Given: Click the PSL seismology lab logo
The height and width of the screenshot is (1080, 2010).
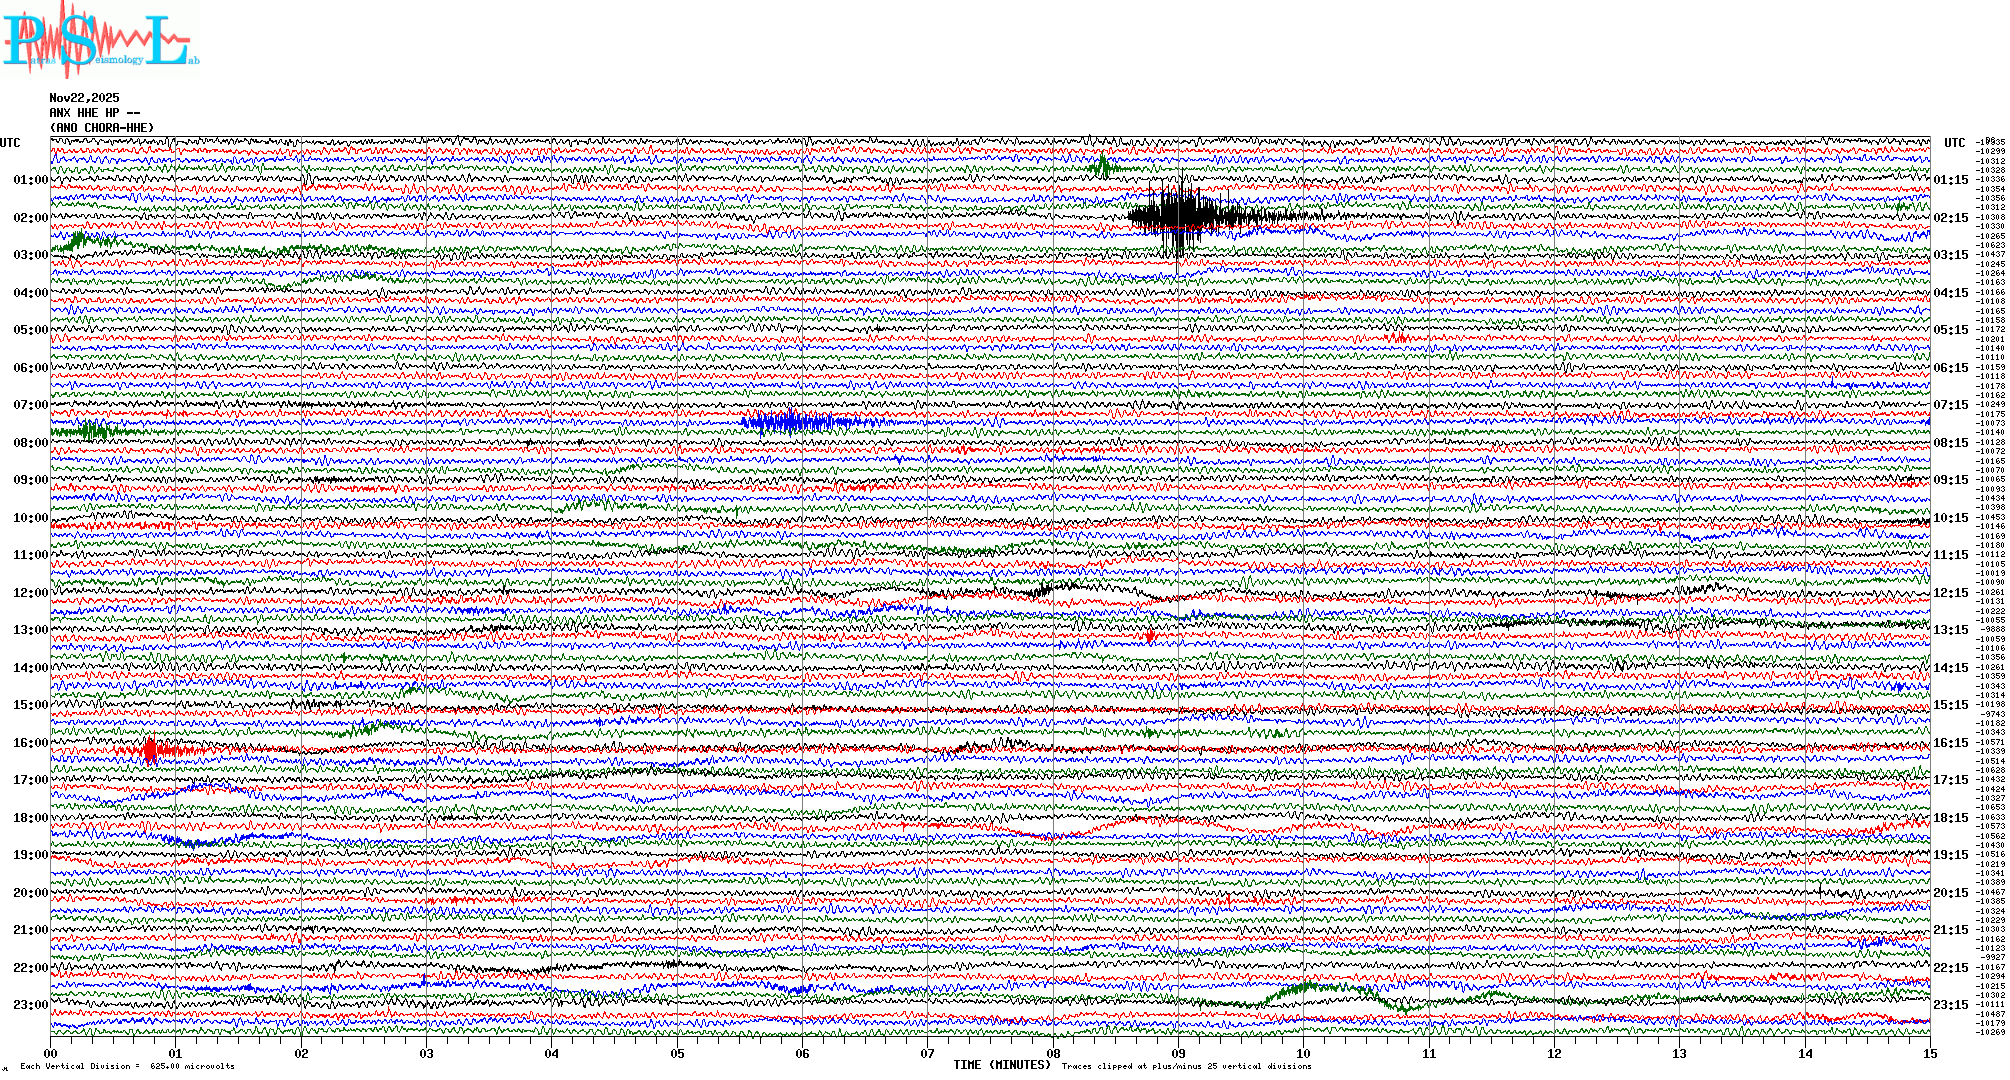Looking at the screenshot, I should (x=100, y=40).
